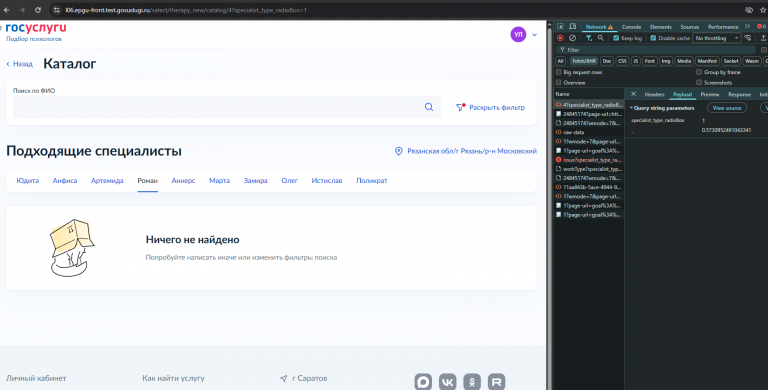Screen dimensions: 768x390
Task: Click Раскрыть фильтр to expand filters
Action: [x=491, y=107]
